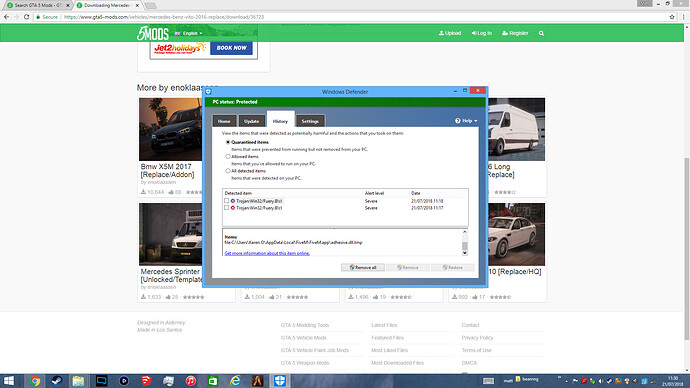Click the Remove all button
Image resolution: width=690 pixels, height=388 pixels.
363,267
